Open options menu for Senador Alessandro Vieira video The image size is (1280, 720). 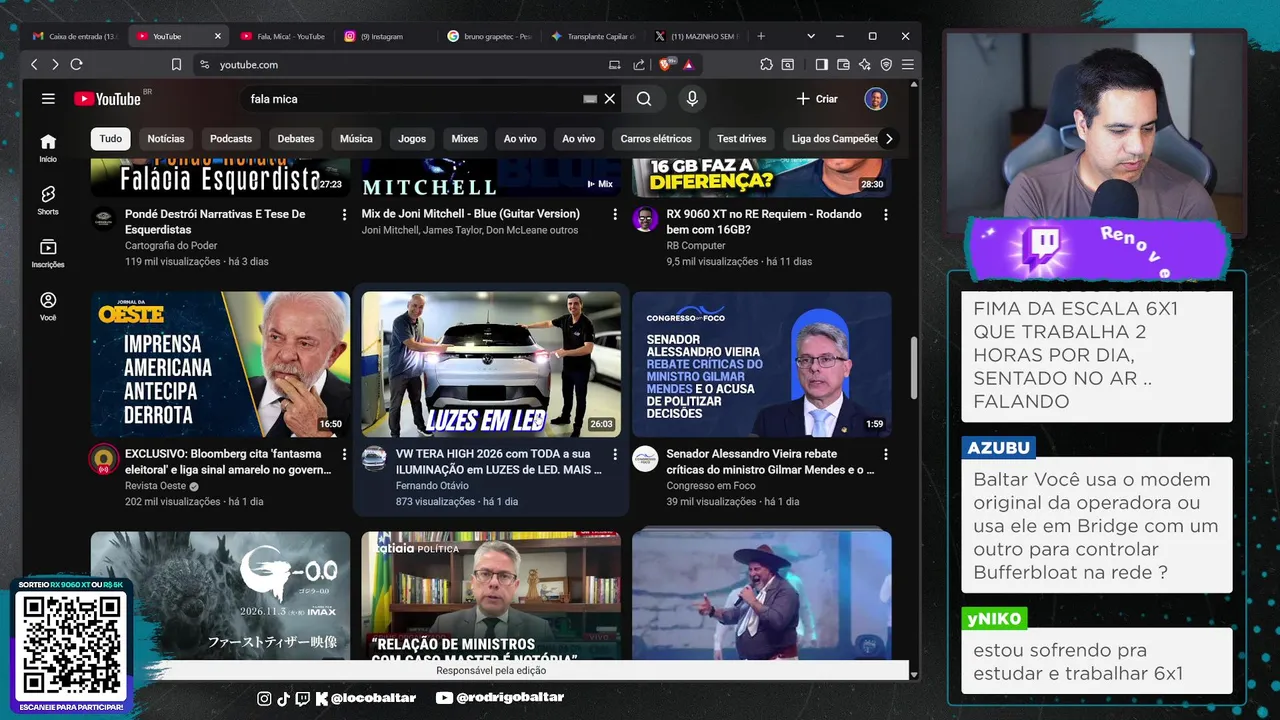coord(885,455)
